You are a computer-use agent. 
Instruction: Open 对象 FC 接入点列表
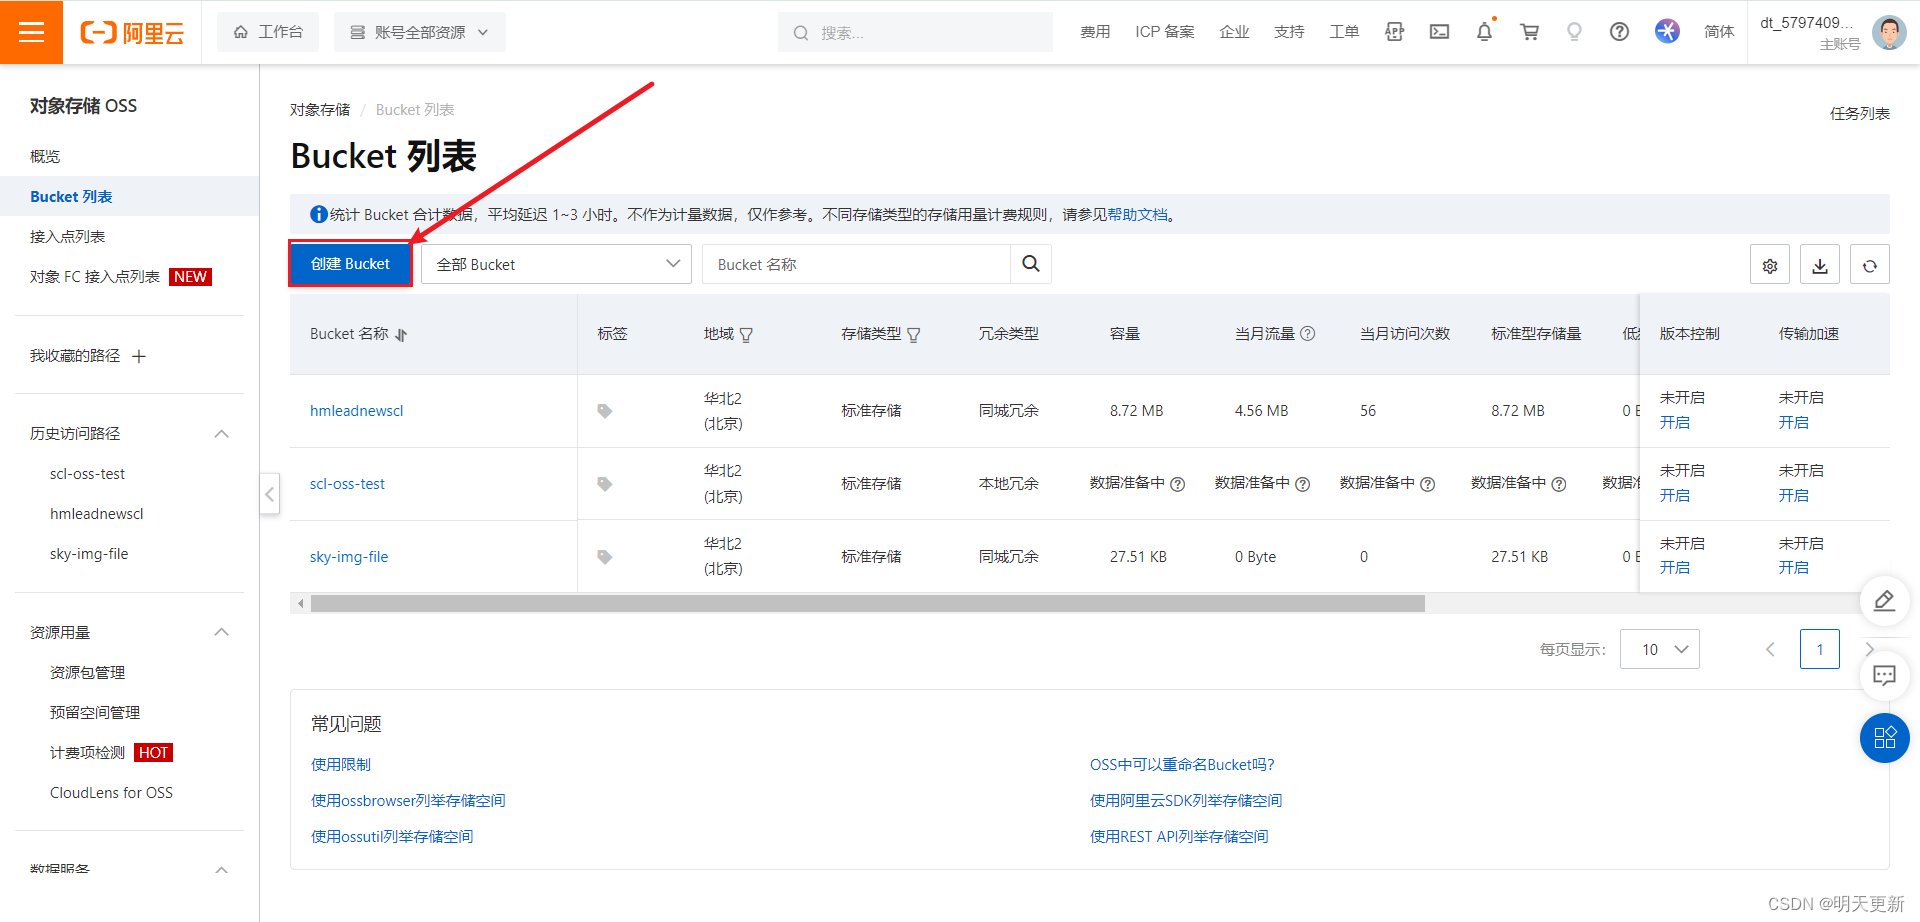point(95,276)
